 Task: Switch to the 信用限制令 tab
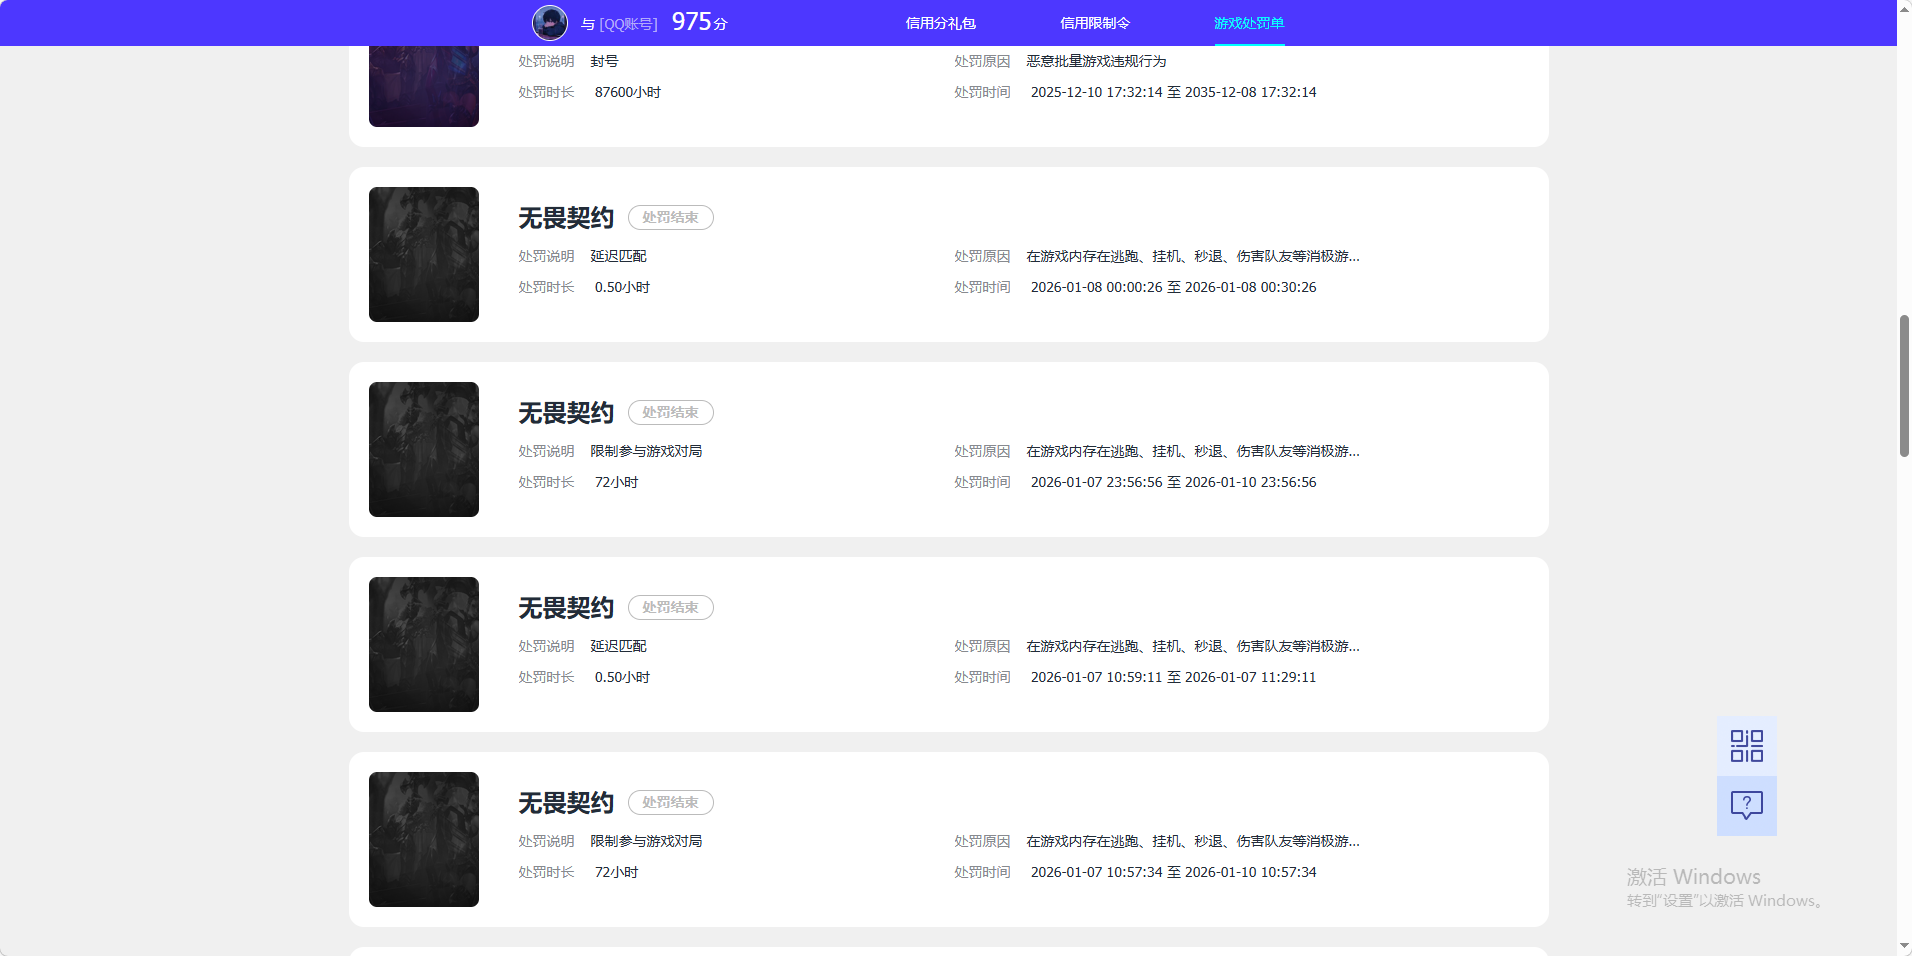pos(1094,22)
